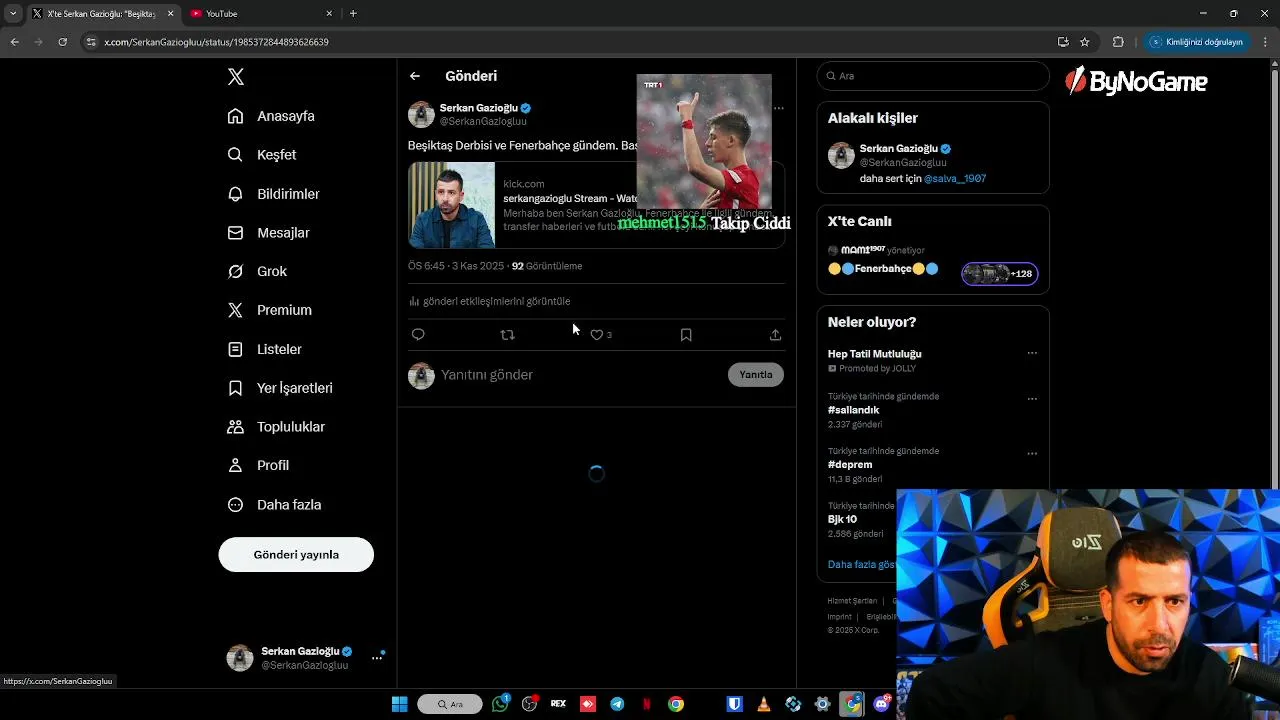Click the install app icon in address bar
The height and width of the screenshot is (720, 1280).
(x=1063, y=42)
